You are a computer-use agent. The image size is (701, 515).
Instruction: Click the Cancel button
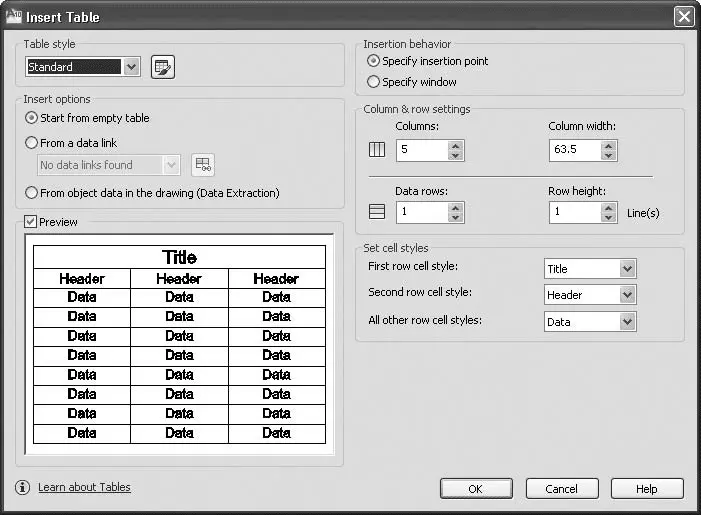coord(562,489)
